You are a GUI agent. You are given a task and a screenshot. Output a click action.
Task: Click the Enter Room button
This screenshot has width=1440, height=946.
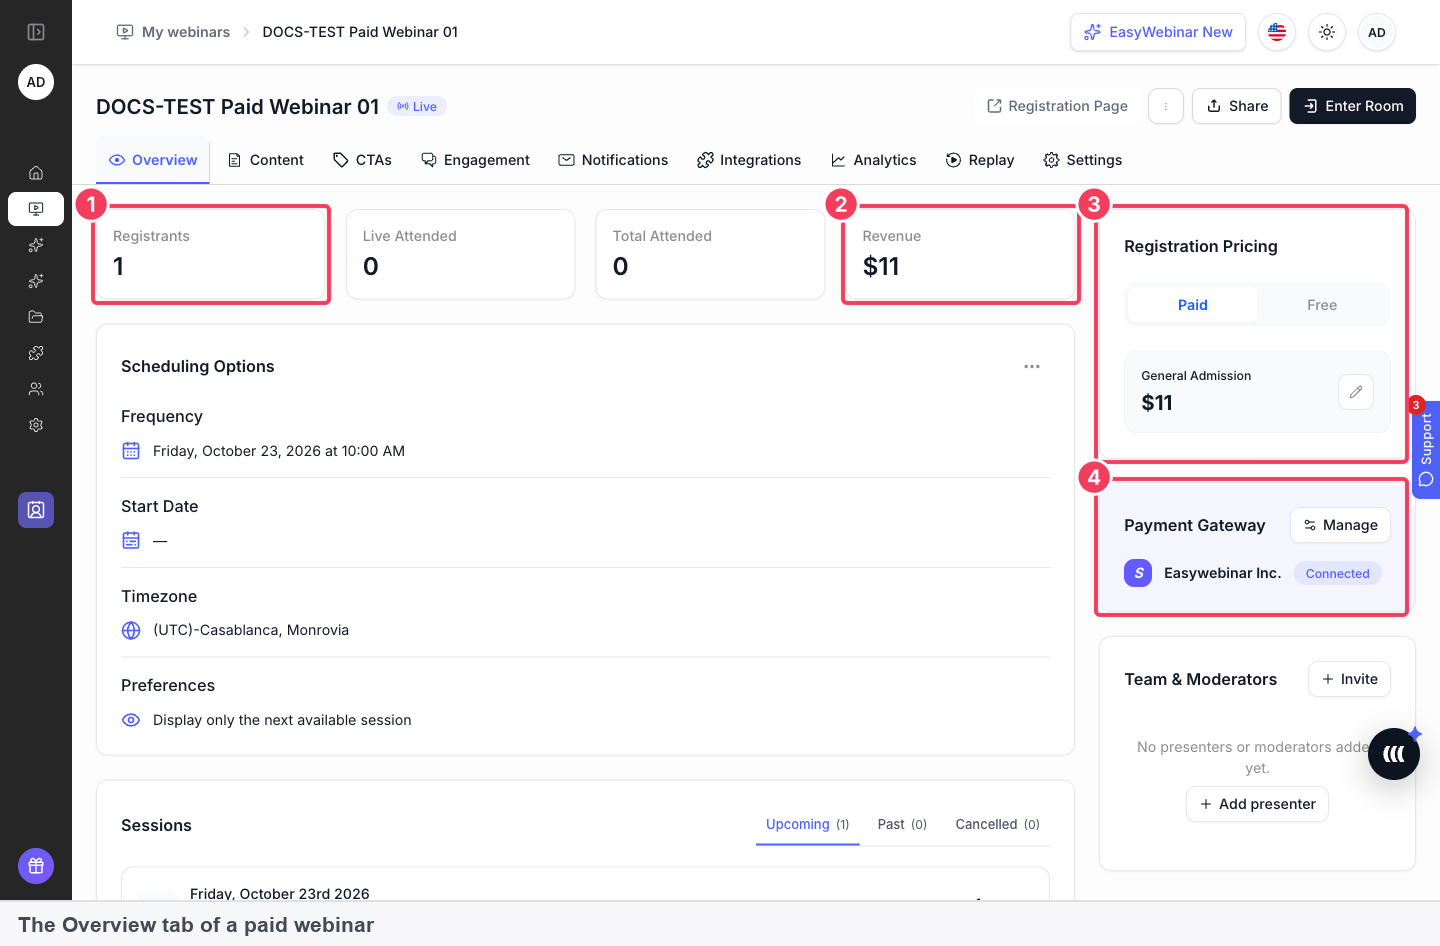coord(1352,106)
